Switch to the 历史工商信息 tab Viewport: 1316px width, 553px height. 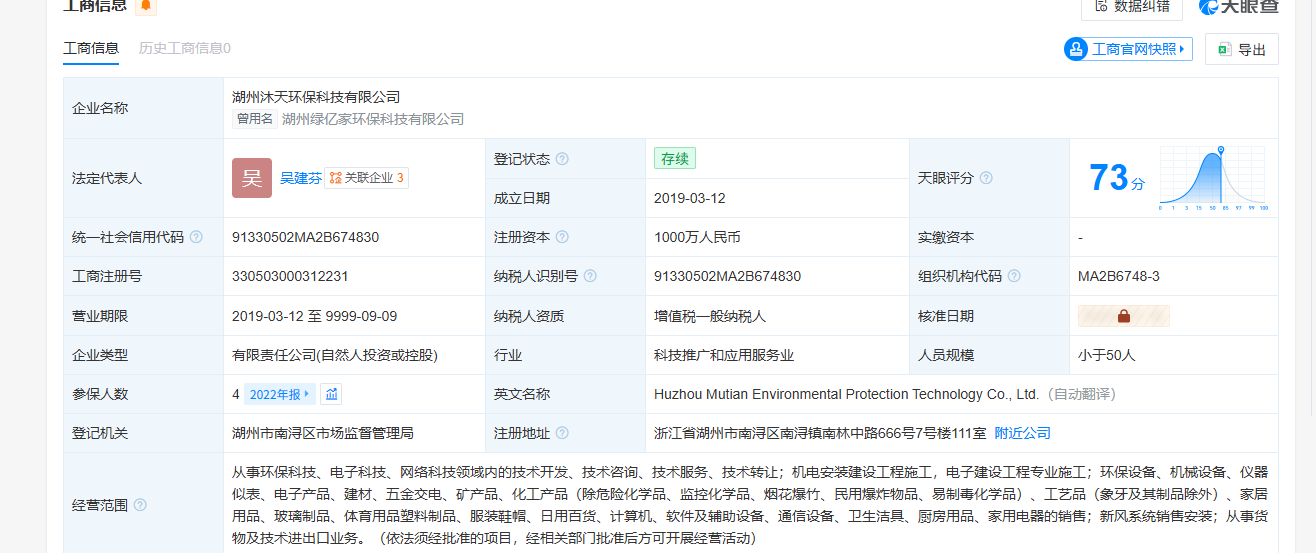click(184, 48)
